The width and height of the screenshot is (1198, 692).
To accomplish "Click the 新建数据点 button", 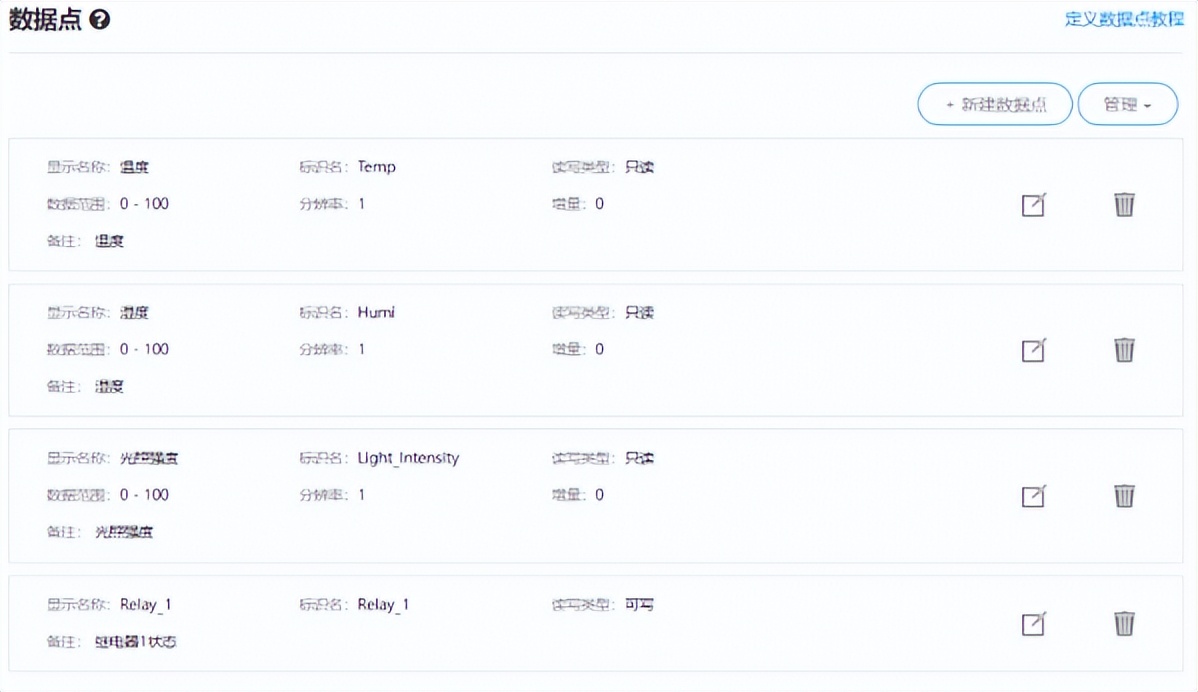I will [995, 104].
